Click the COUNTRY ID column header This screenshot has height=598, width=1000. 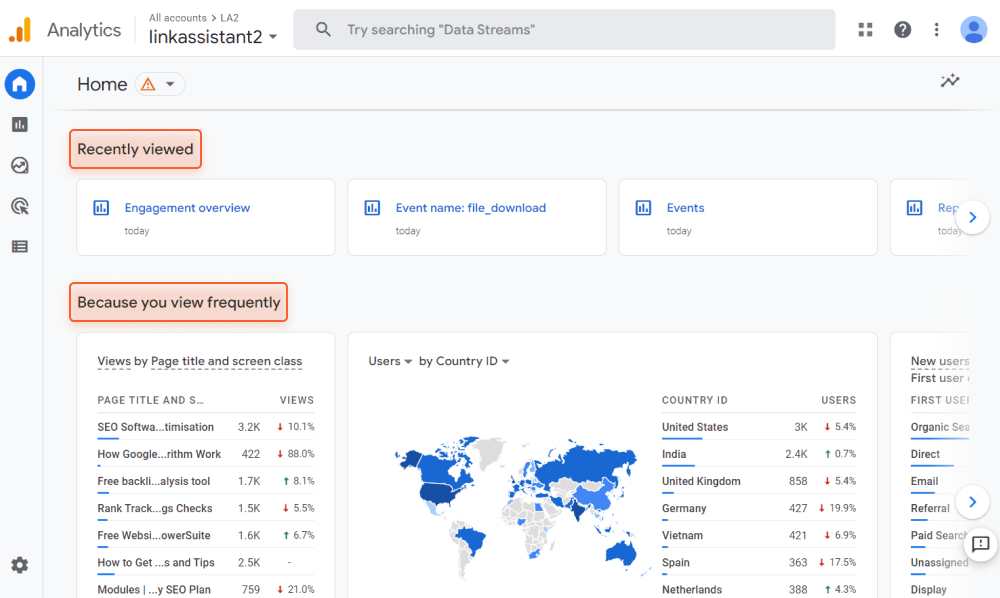tap(695, 400)
